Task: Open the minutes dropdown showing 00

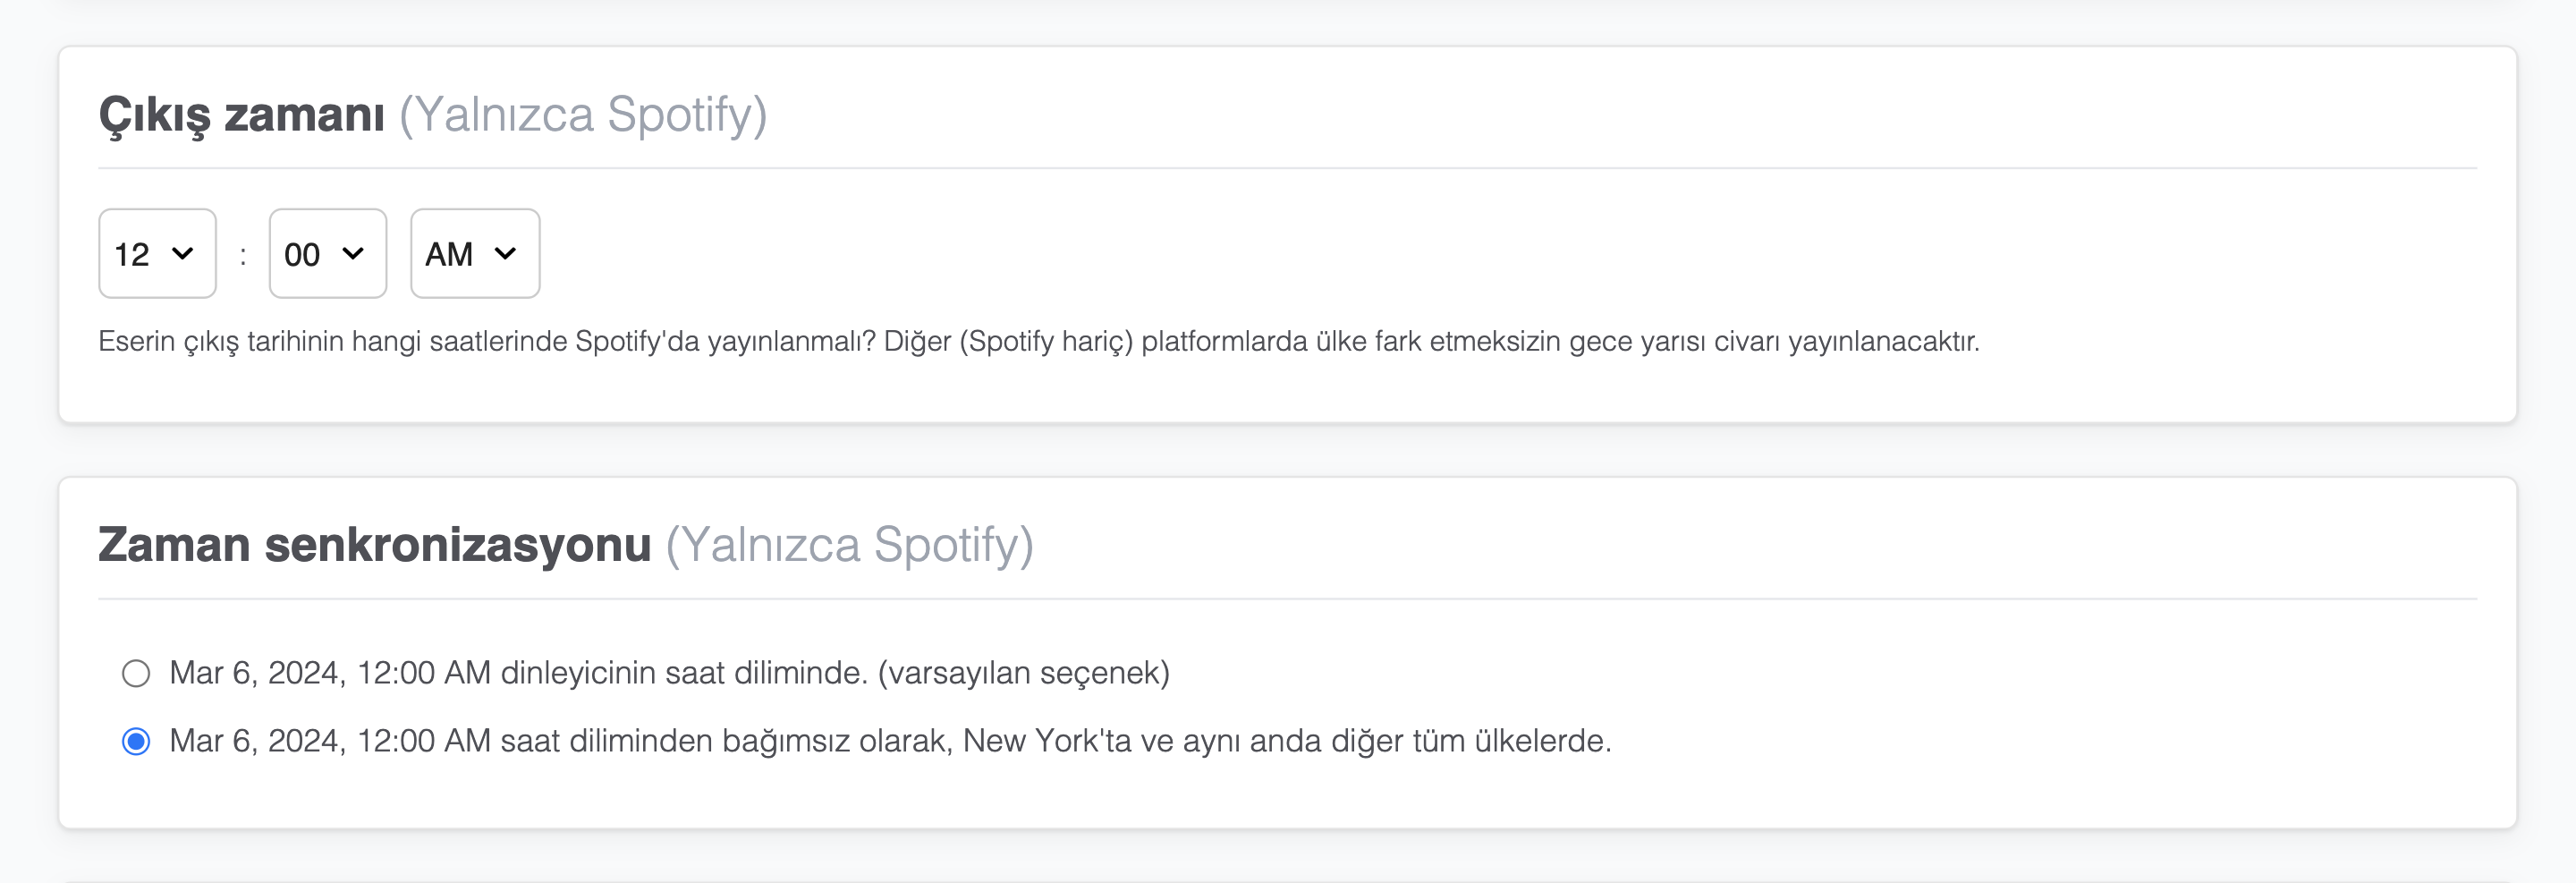Action: coord(327,253)
